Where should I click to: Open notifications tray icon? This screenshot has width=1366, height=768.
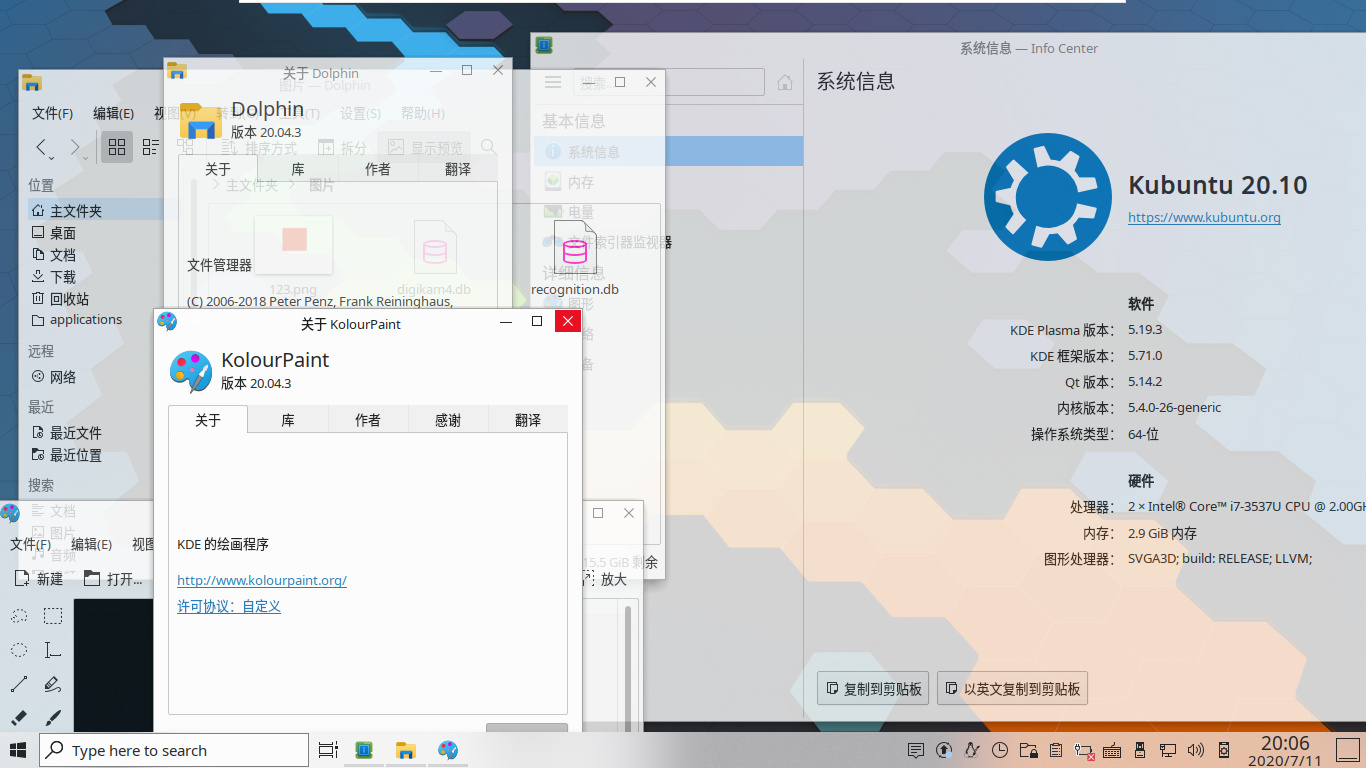pyautogui.click(x=915, y=750)
